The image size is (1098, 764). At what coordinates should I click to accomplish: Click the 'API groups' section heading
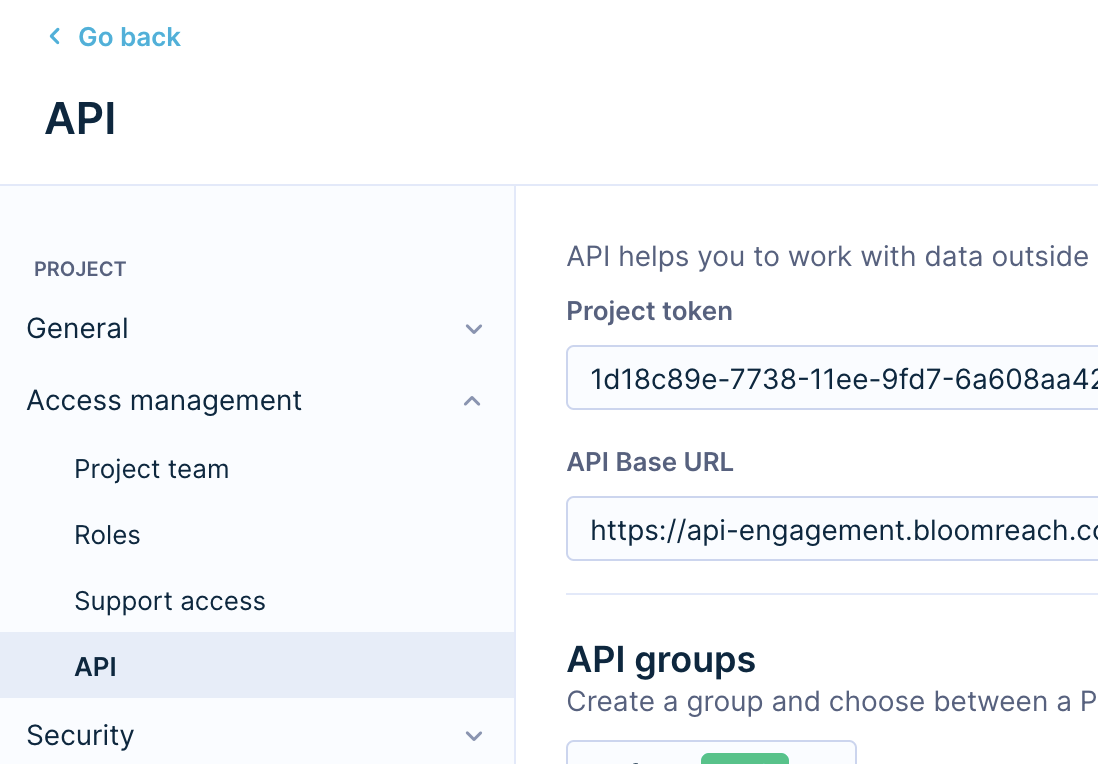(661, 660)
